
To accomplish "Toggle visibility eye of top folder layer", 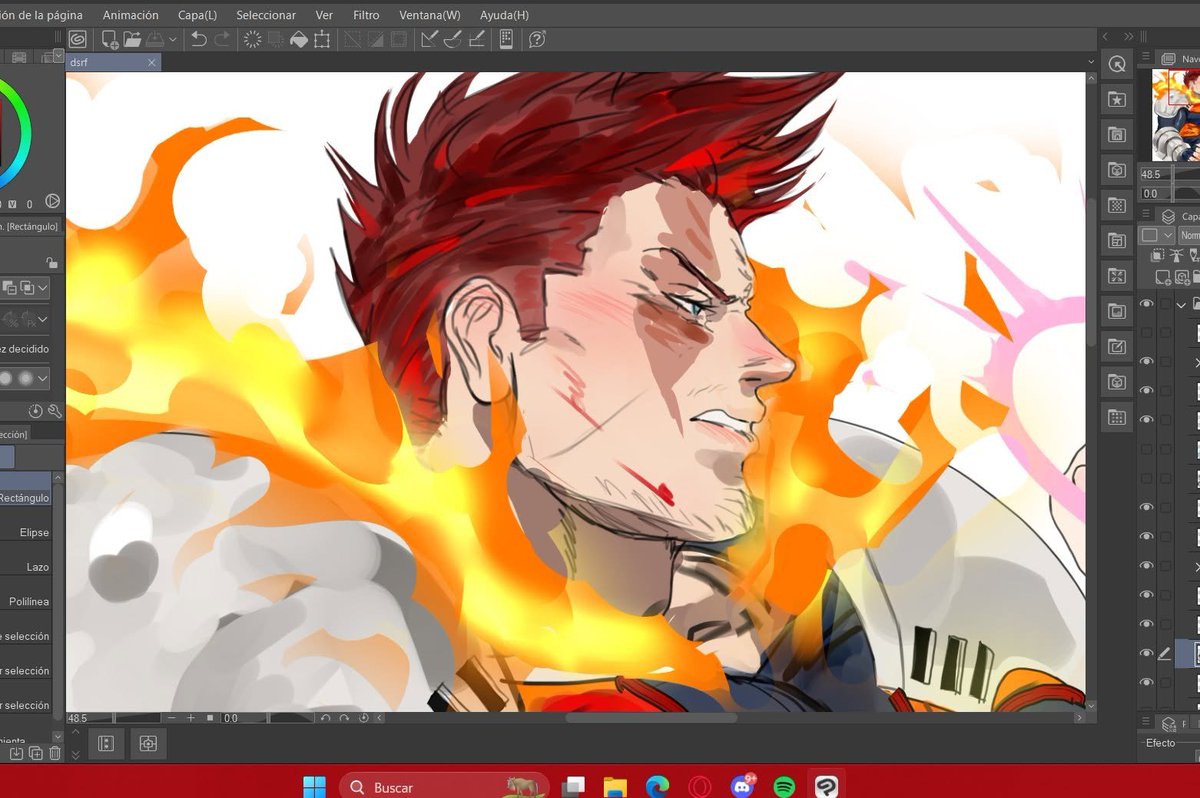I will pyautogui.click(x=1146, y=304).
